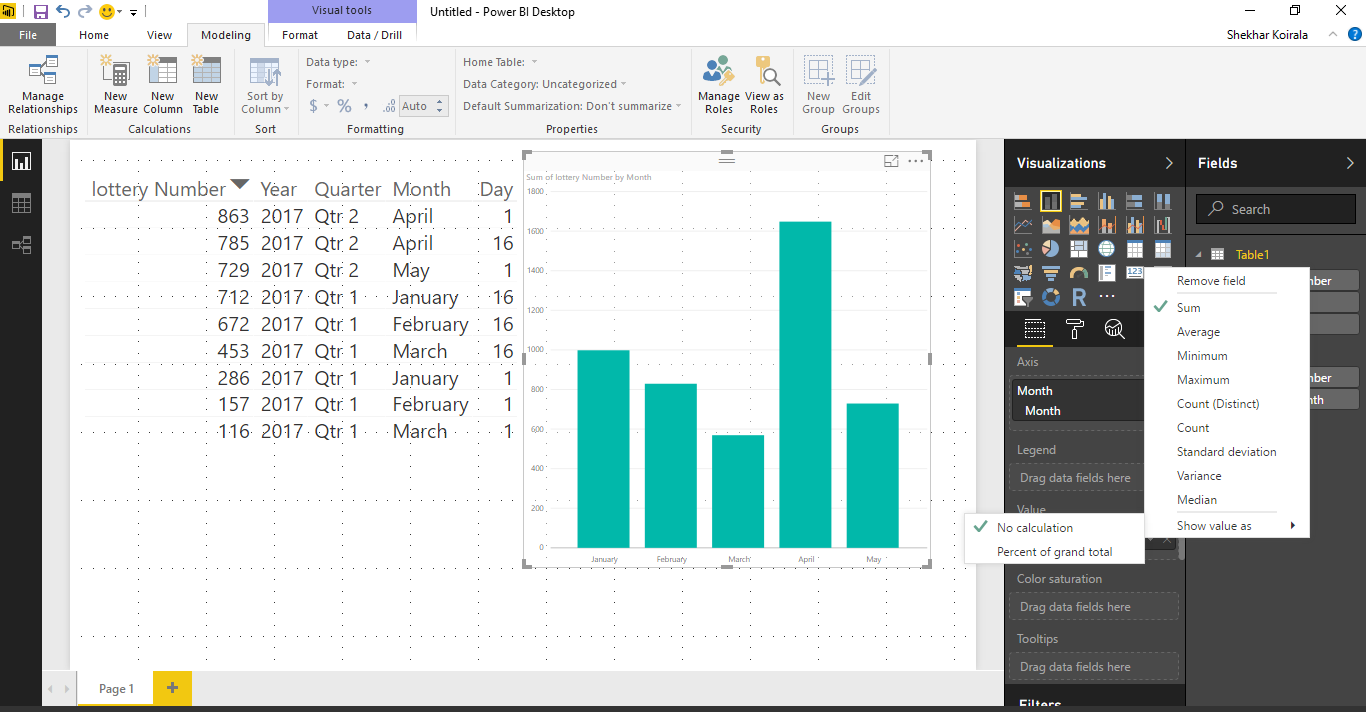Click Manage Roles button

[x=719, y=85]
